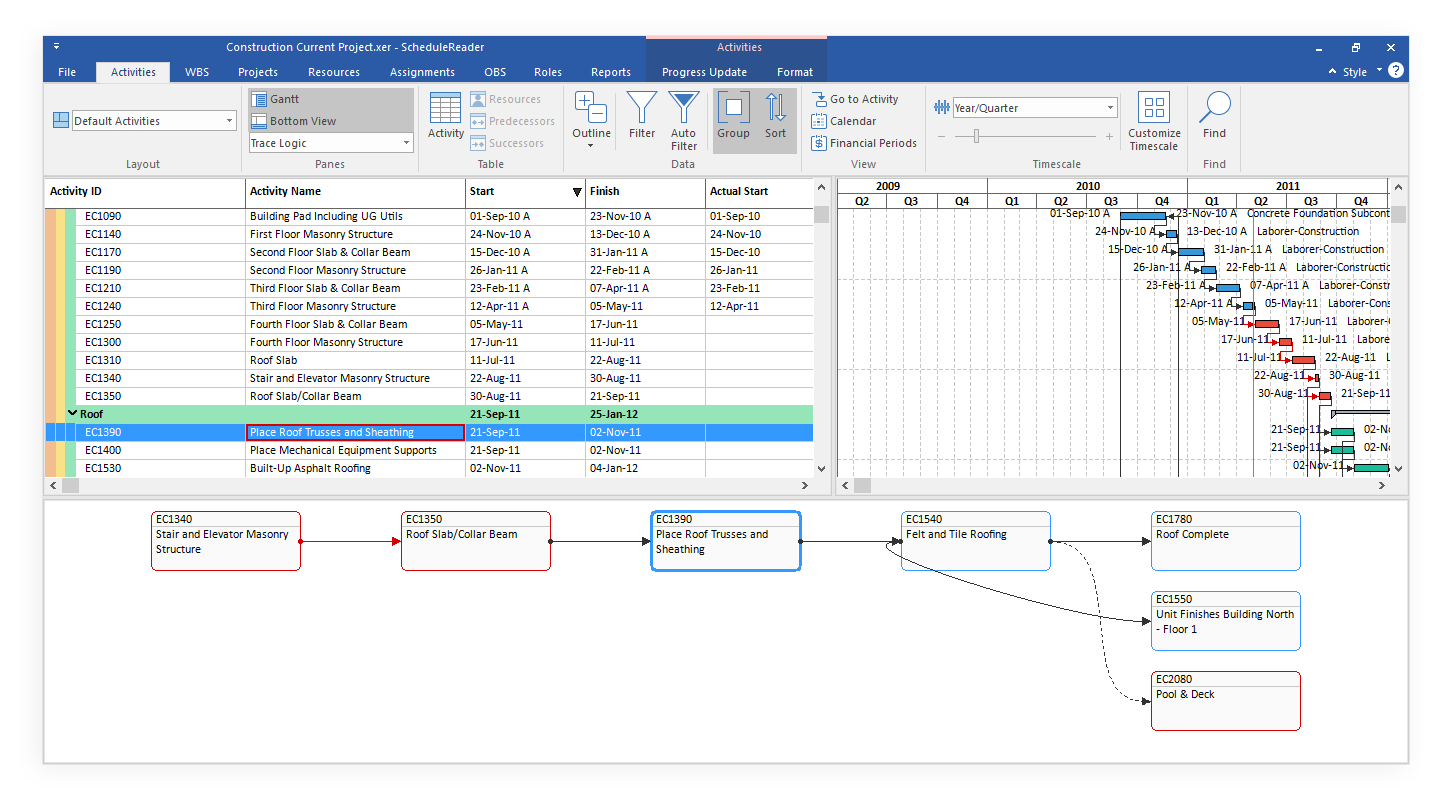The width and height of the screenshot is (1452, 800).
Task: Click the Start column sort arrow
Action: tap(576, 191)
